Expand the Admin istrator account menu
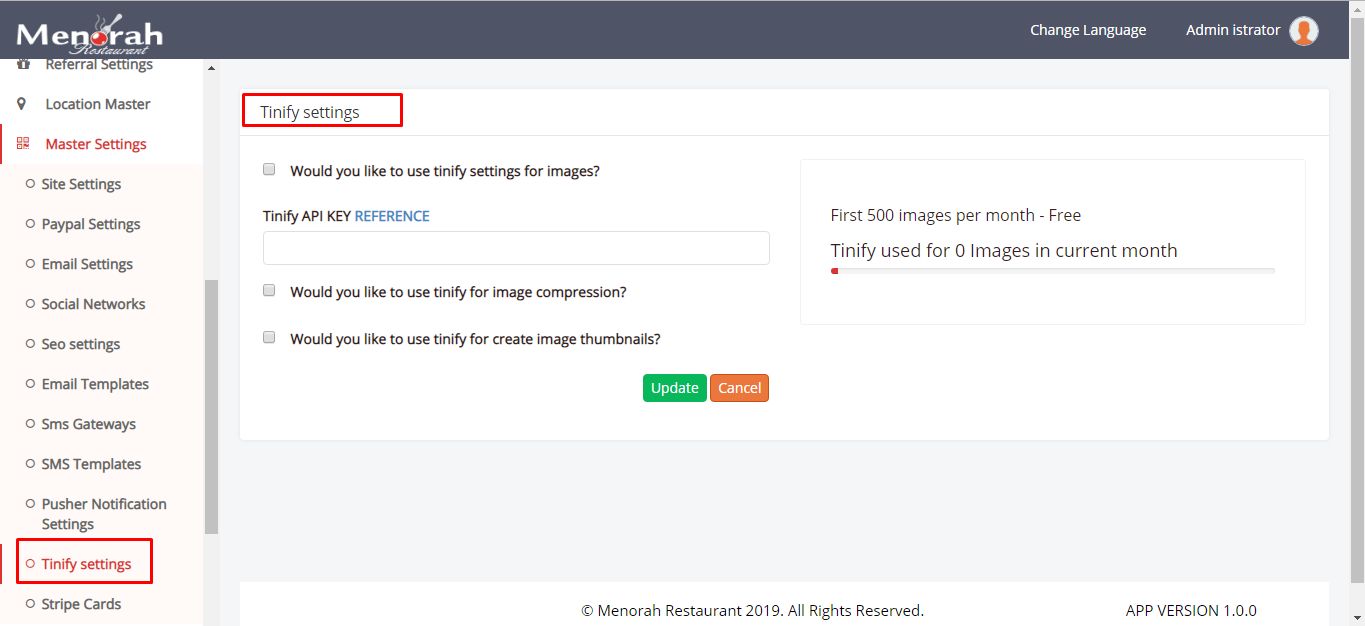The image size is (1365, 626). pyautogui.click(x=1232, y=30)
